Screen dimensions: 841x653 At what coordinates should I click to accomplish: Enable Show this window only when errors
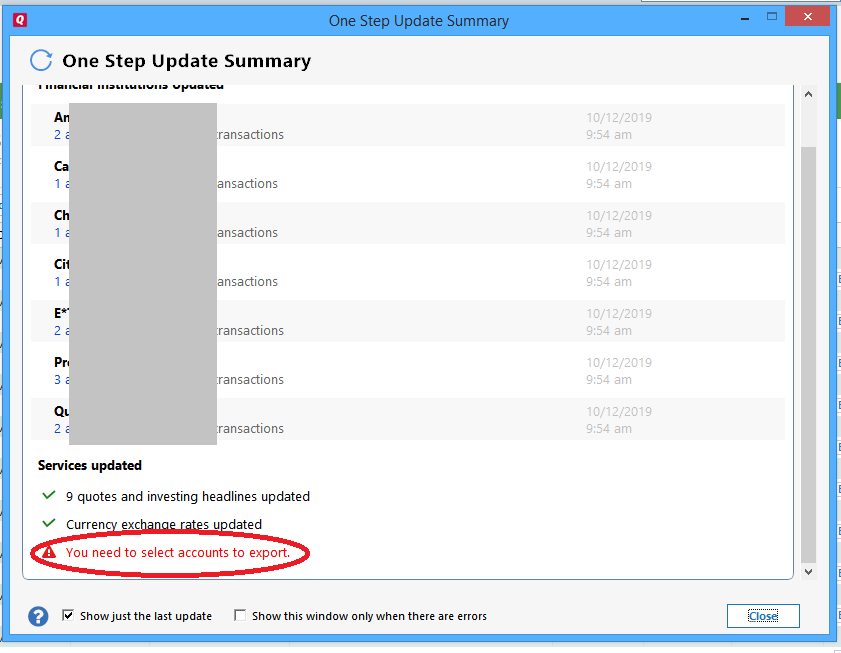240,615
